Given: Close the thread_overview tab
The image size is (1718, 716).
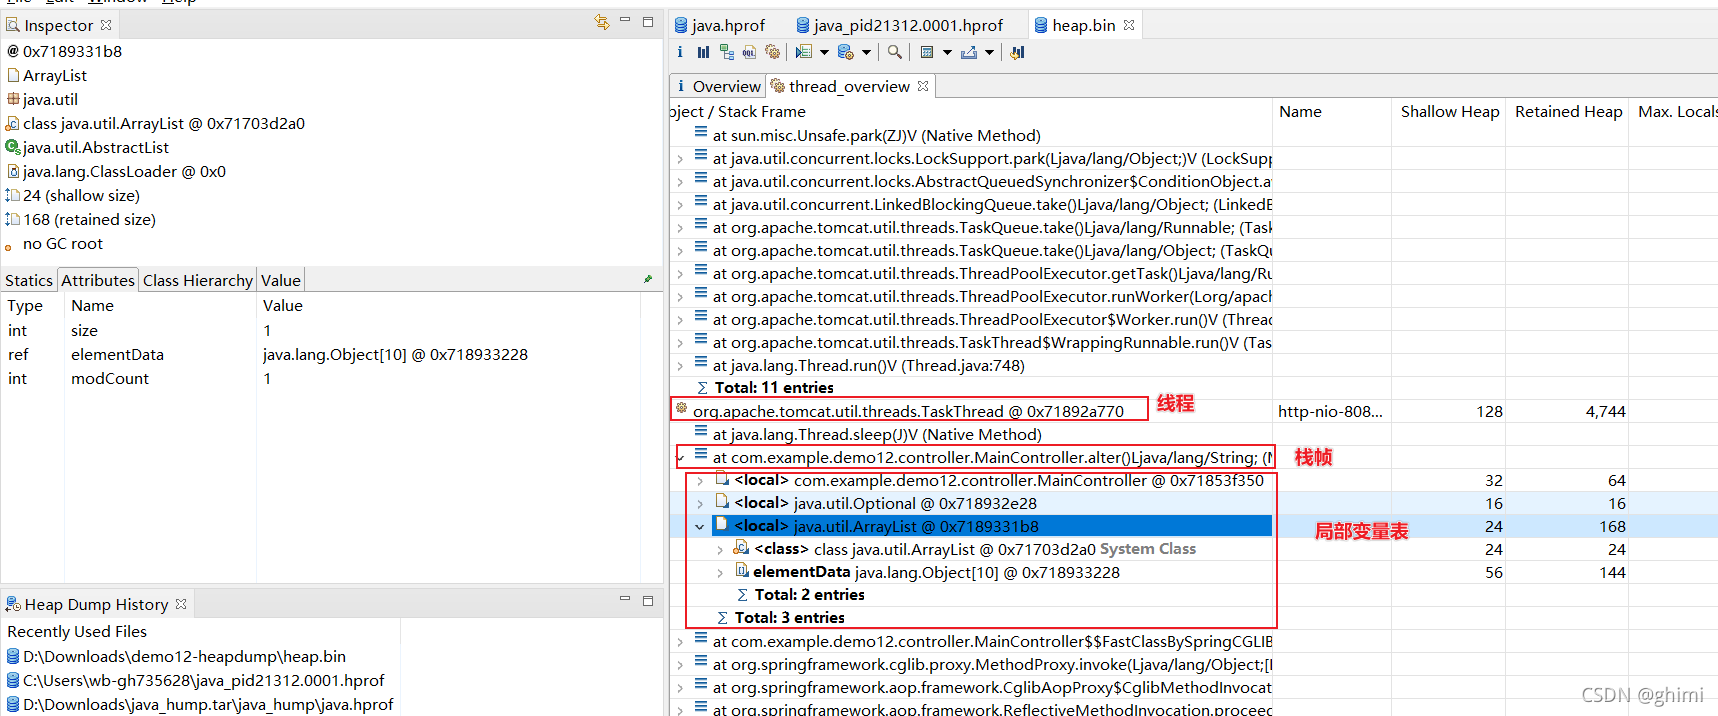Looking at the screenshot, I should pyautogui.click(x=923, y=86).
